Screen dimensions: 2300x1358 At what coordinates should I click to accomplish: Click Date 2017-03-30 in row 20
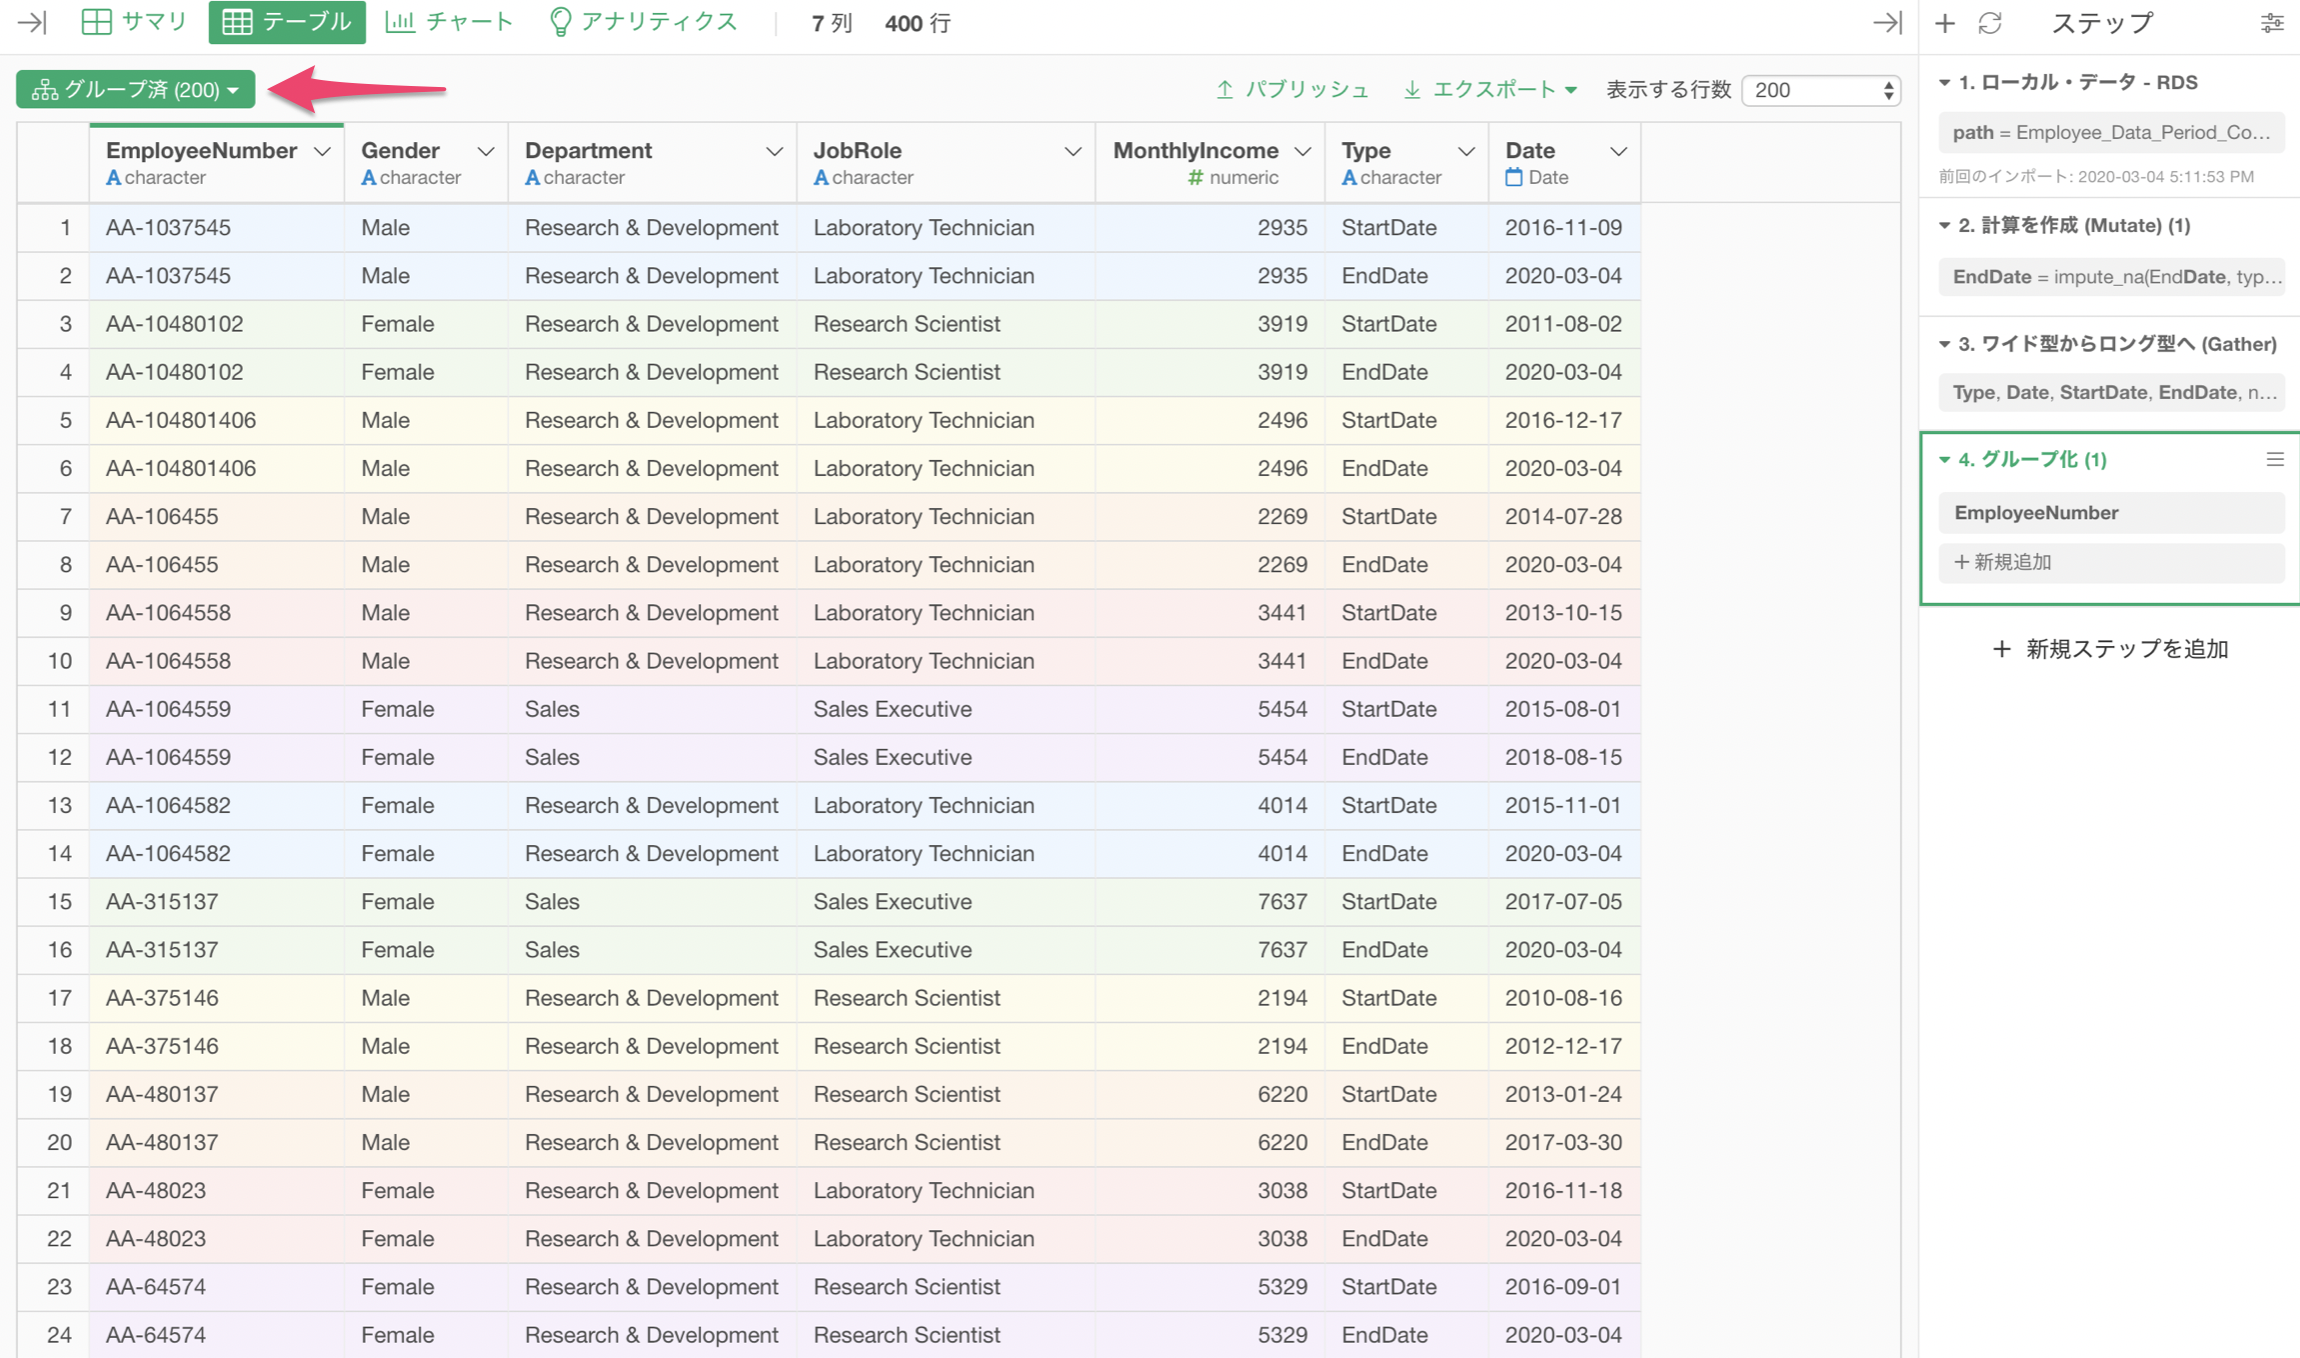(x=1563, y=1142)
